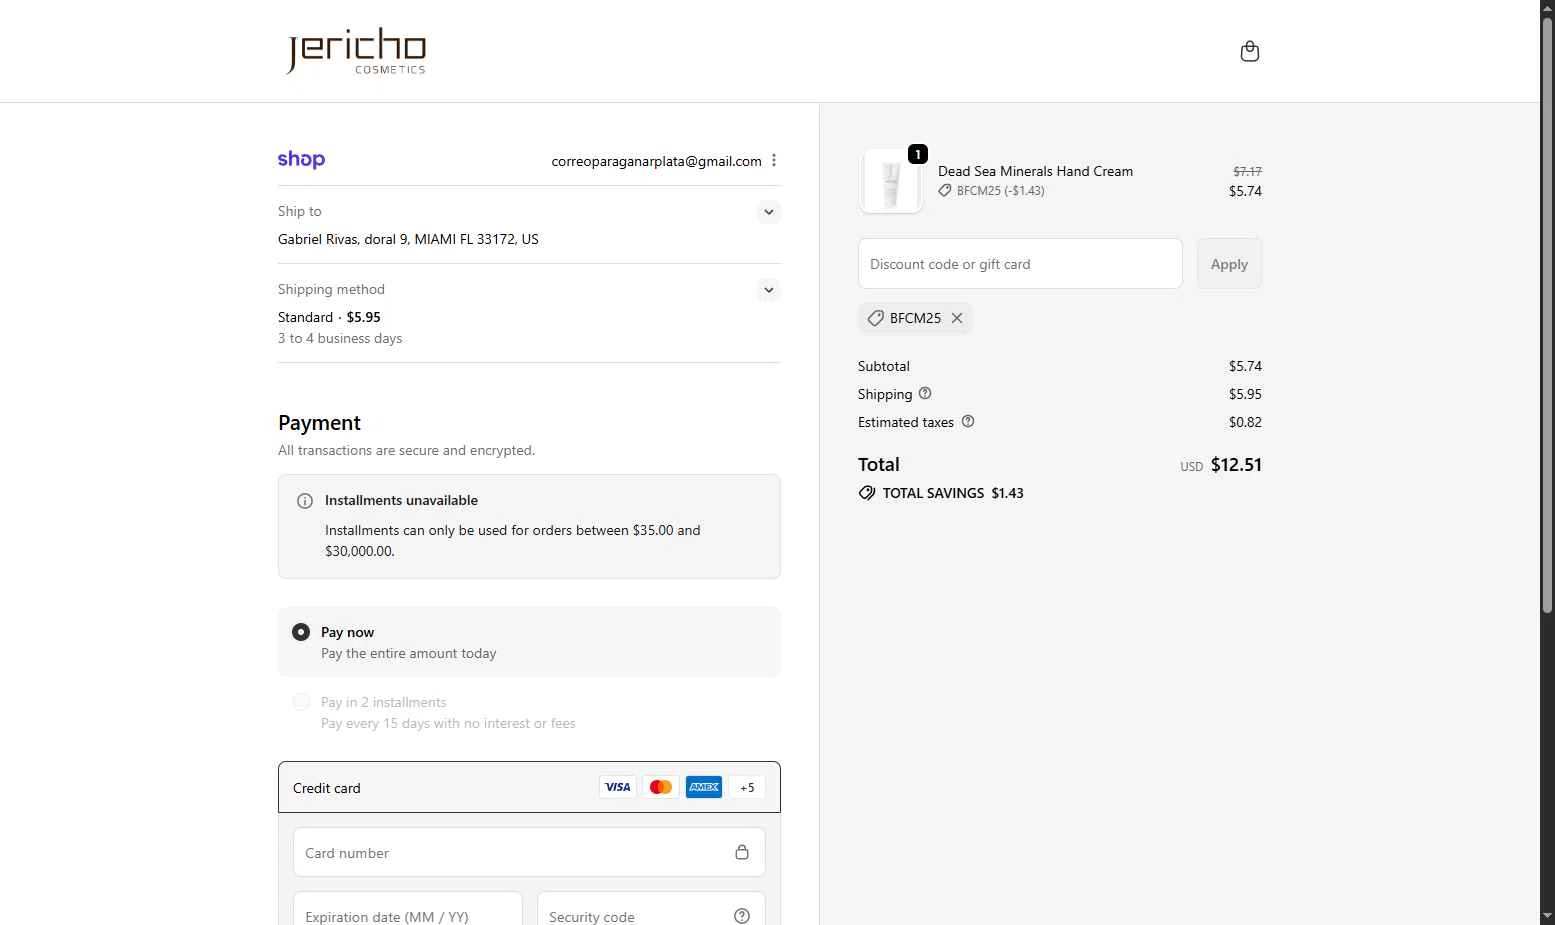Click security code help icon
Viewport: 1555px width, 925px height.
click(742, 916)
